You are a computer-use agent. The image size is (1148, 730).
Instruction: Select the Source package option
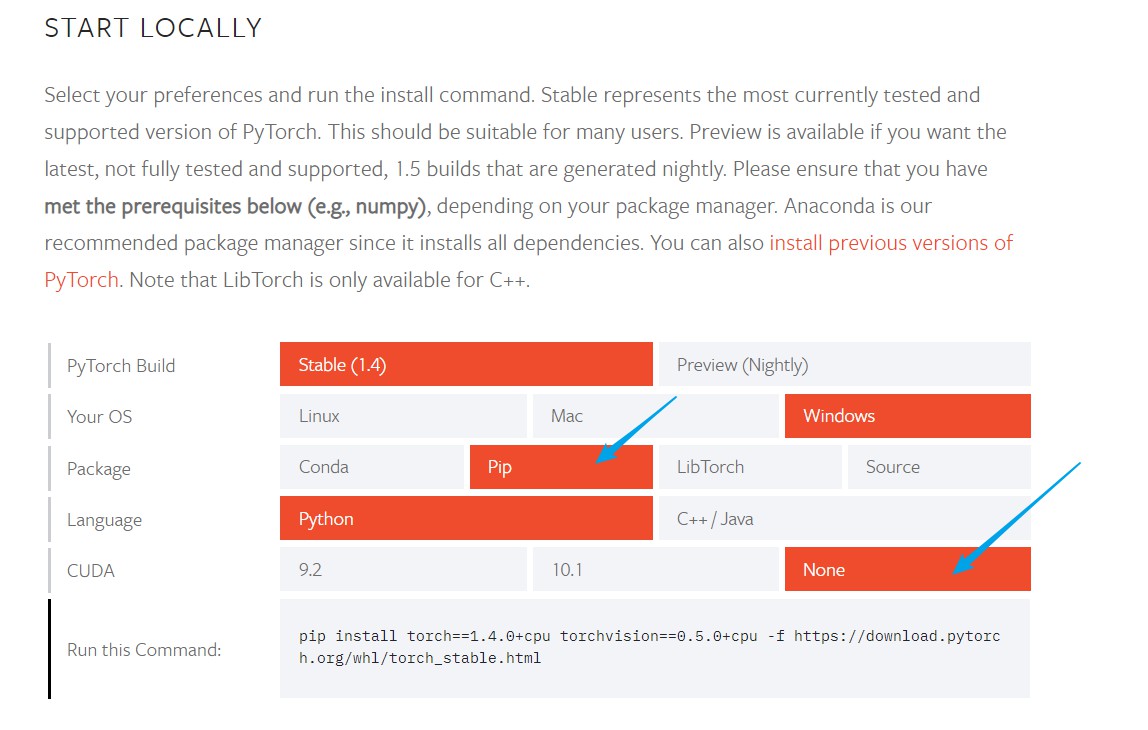pyautogui.click(x=939, y=467)
